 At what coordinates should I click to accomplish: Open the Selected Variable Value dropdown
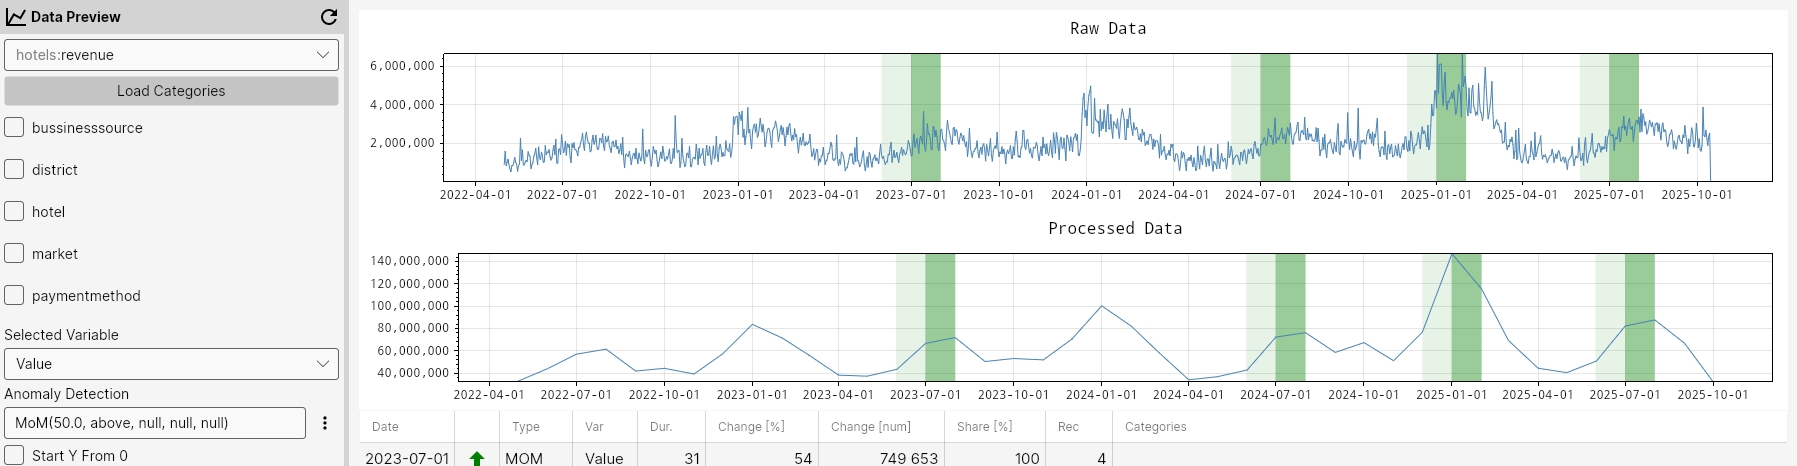coord(171,364)
